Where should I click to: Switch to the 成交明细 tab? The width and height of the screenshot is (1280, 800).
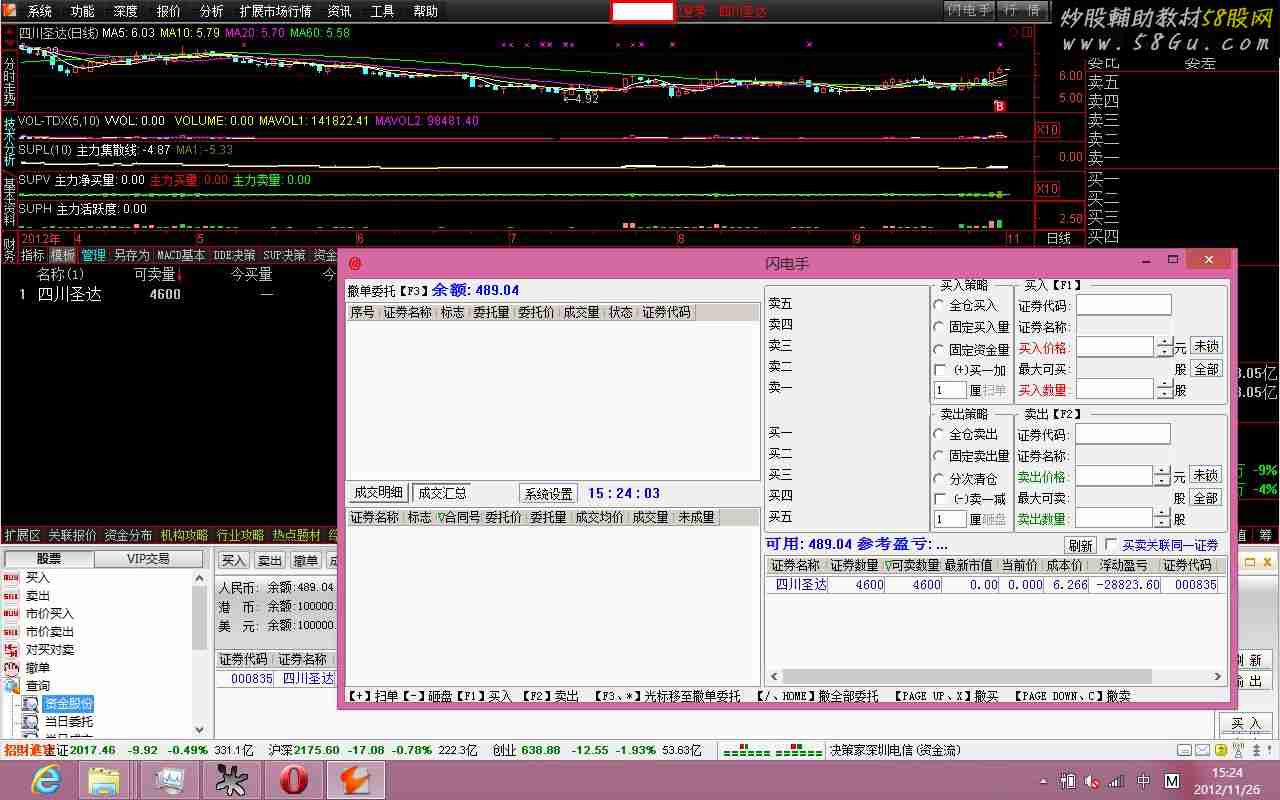click(378, 493)
